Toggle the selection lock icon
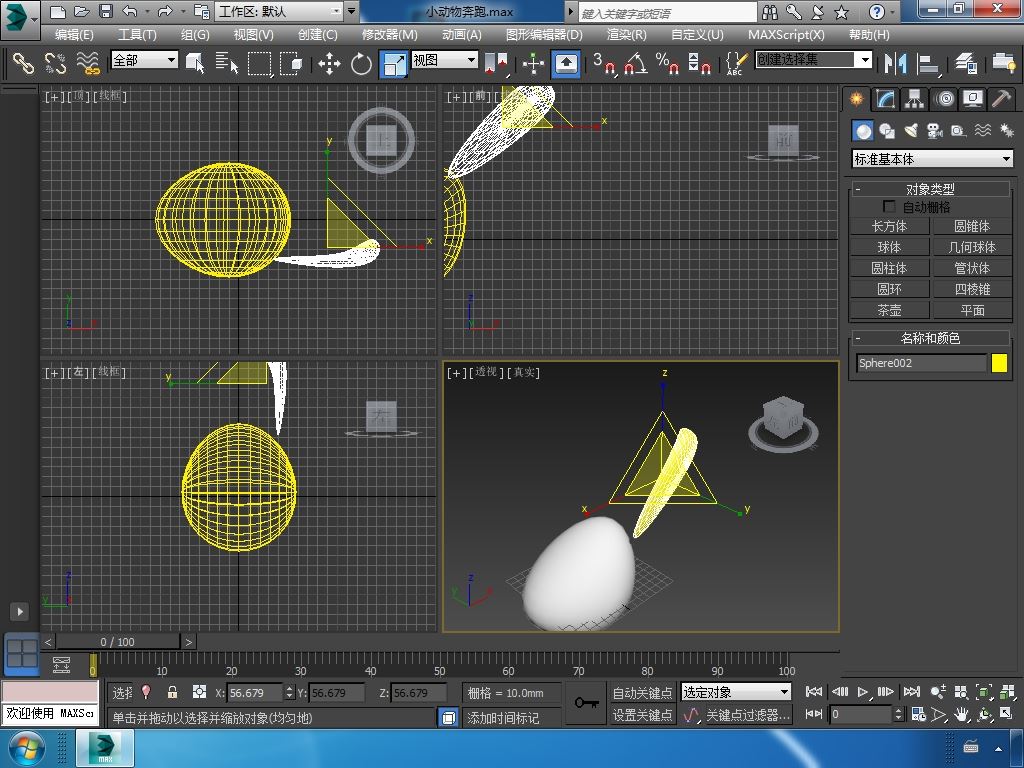Viewport: 1024px width, 768px height. 172,692
